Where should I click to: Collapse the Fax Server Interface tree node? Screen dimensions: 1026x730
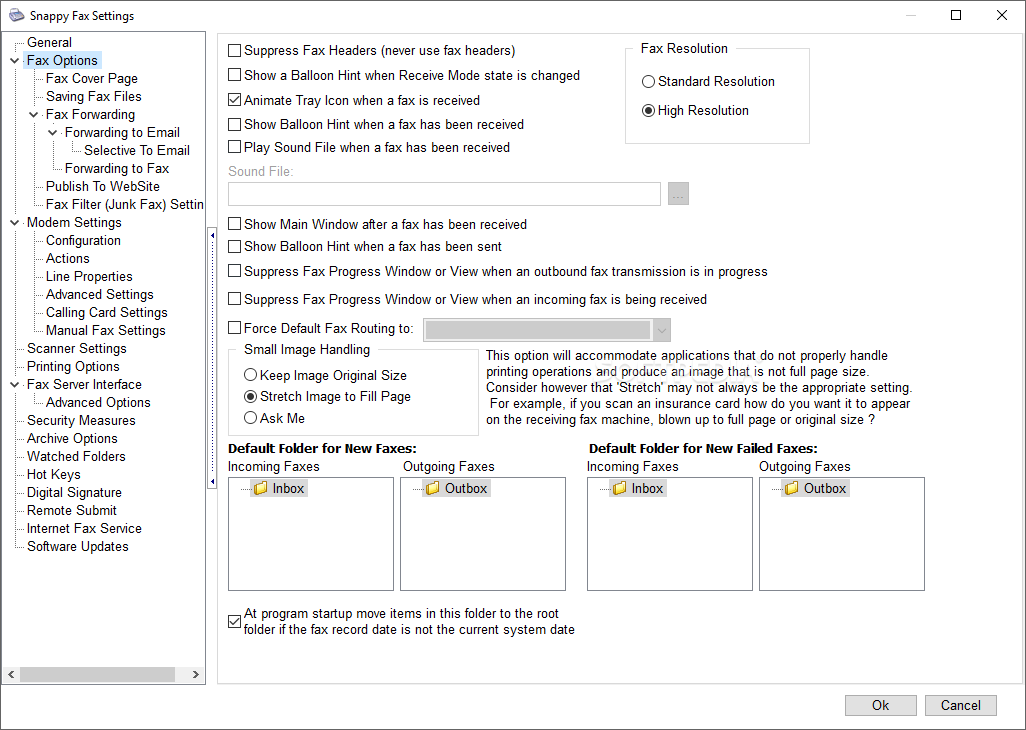[14, 385]
